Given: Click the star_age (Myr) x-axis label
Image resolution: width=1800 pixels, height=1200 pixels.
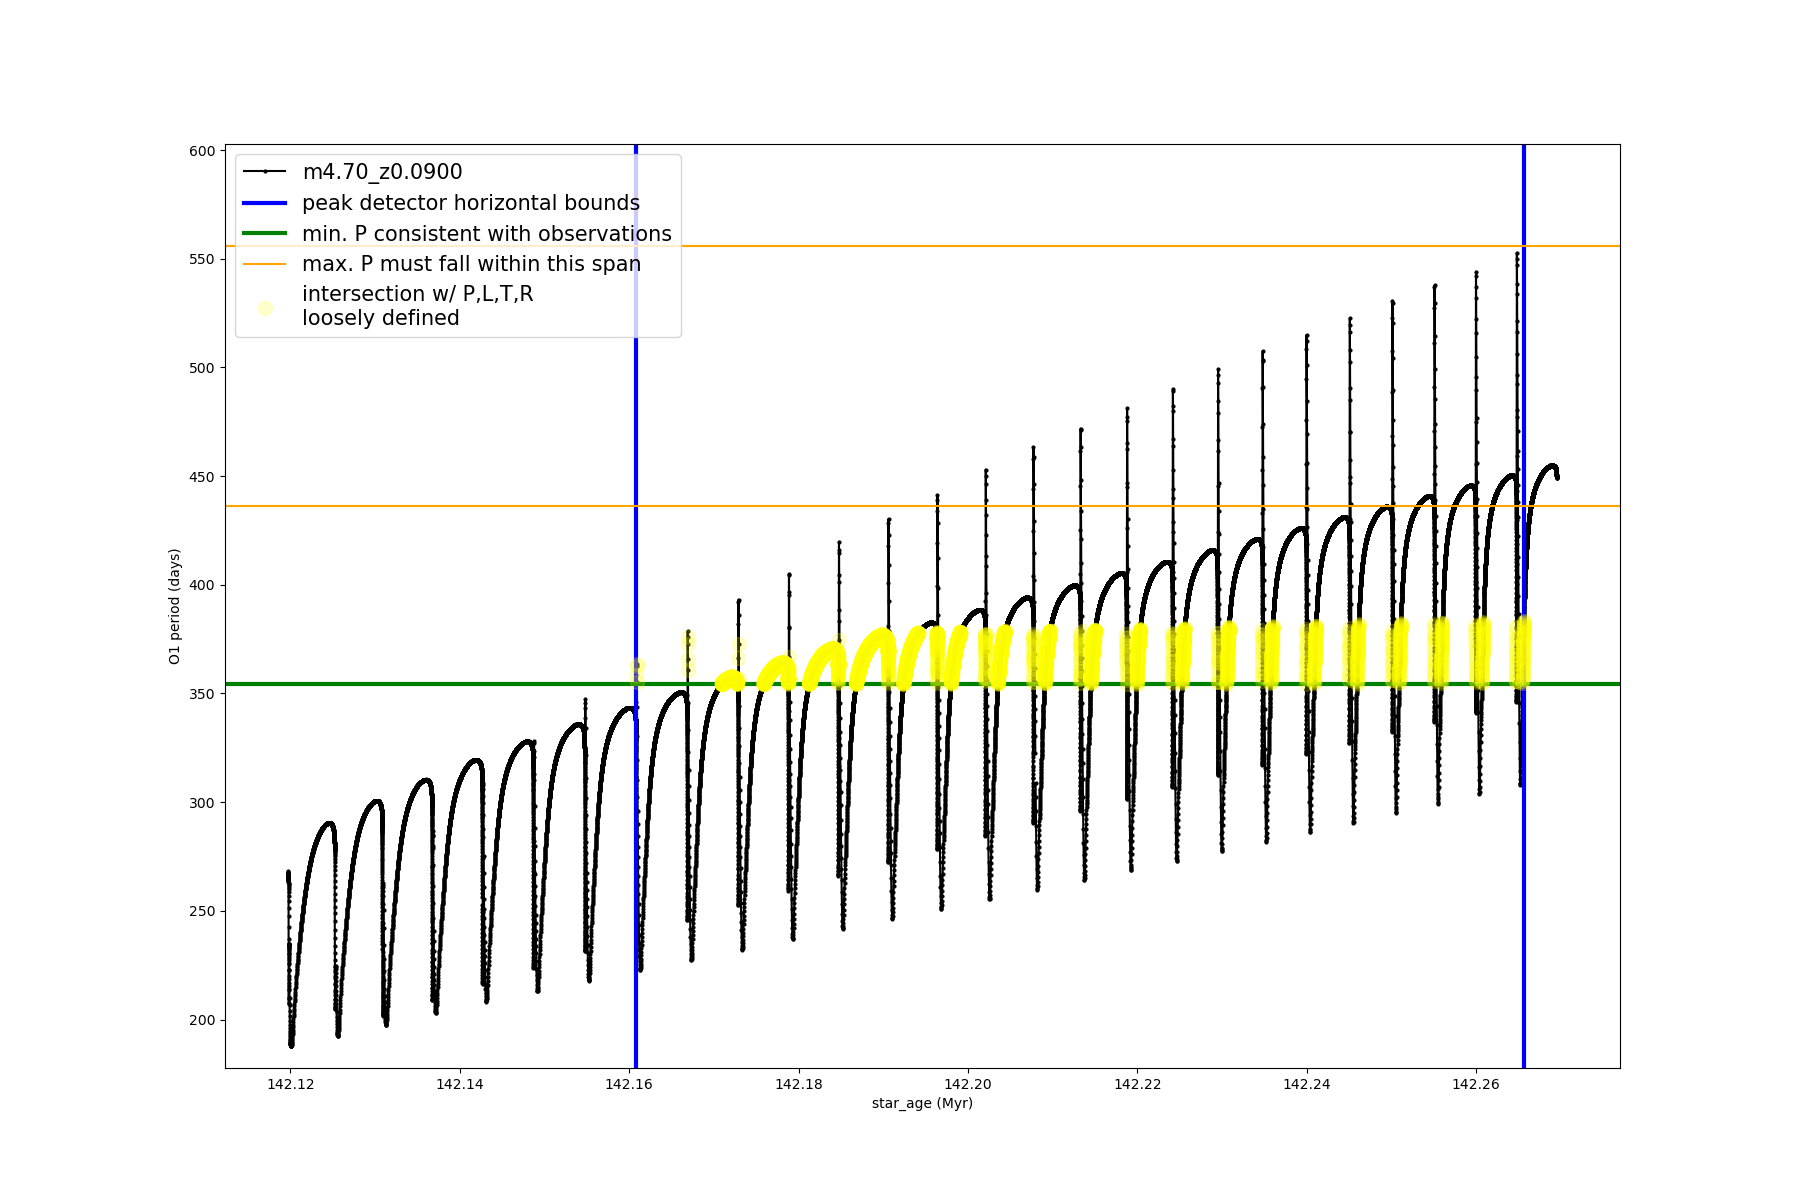Looking at the screenshot, I should (922, 1103).
